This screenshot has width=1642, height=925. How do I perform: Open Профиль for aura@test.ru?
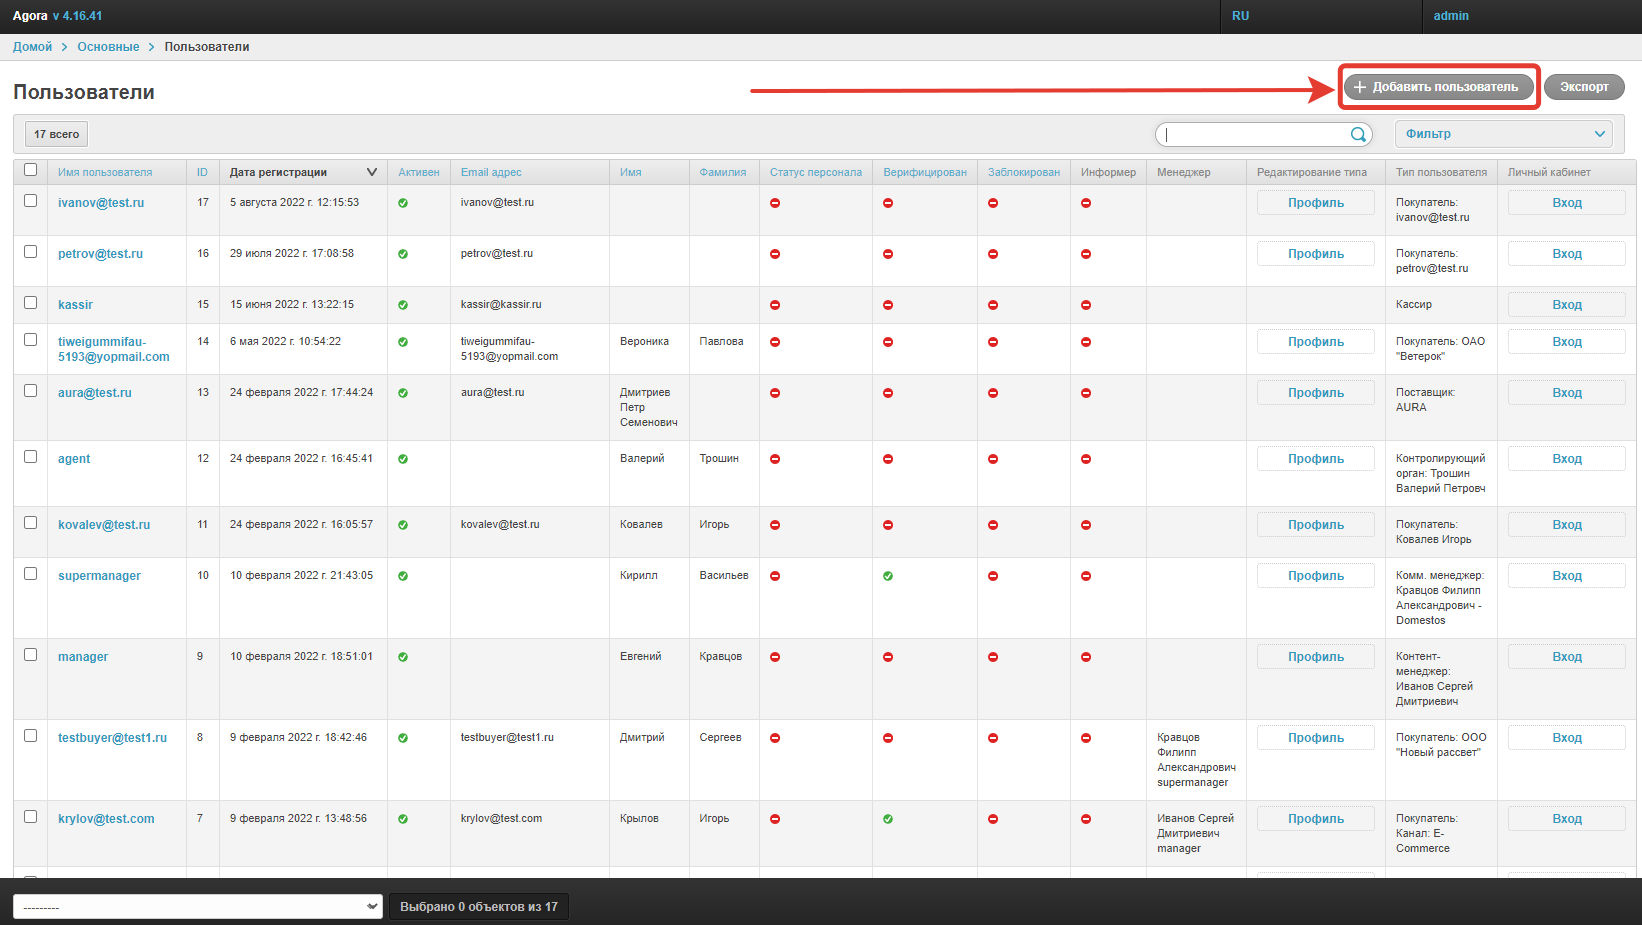[x=1315, y=393]
